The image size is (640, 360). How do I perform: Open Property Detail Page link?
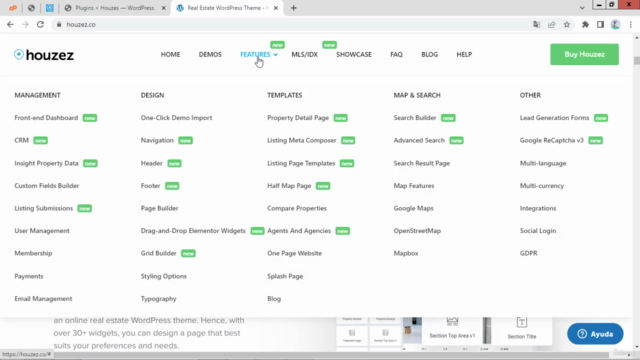click(298, 118)
